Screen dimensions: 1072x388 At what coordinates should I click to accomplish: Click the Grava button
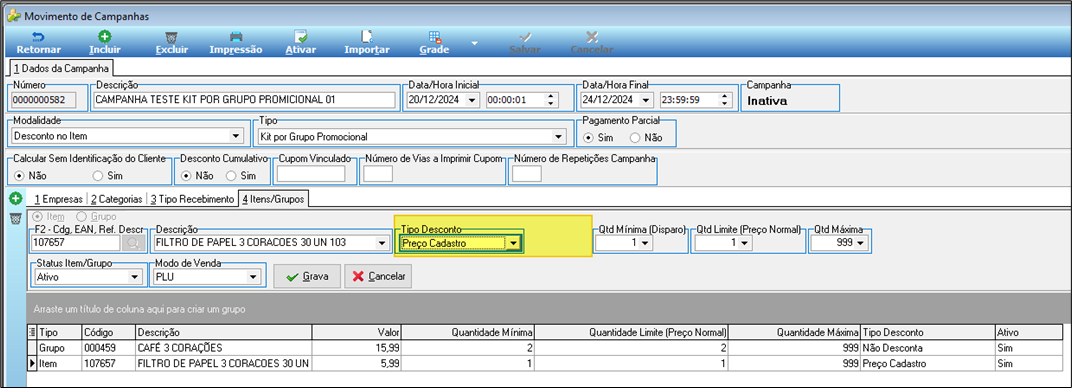tap(307, 277)
